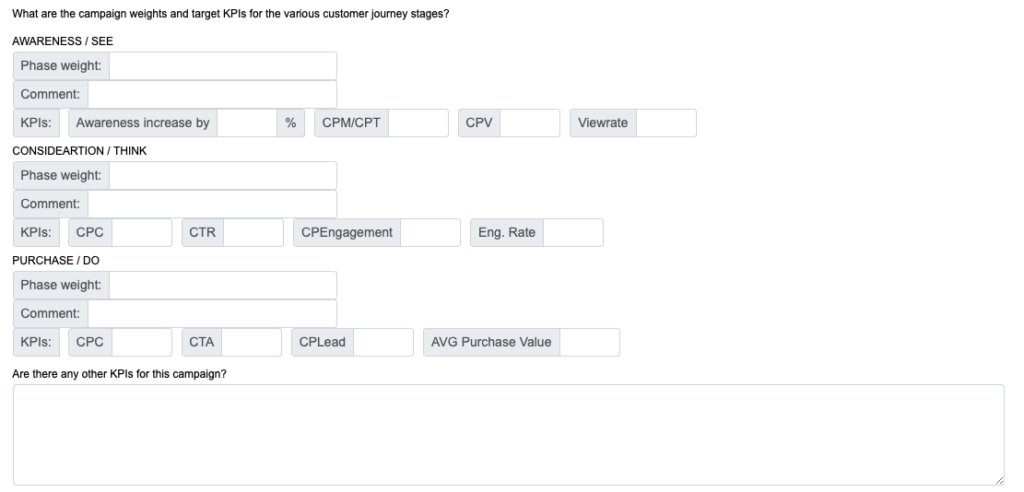1024x492 pixels.
Task: Click the CTA input field
Action: click(251, 342)
